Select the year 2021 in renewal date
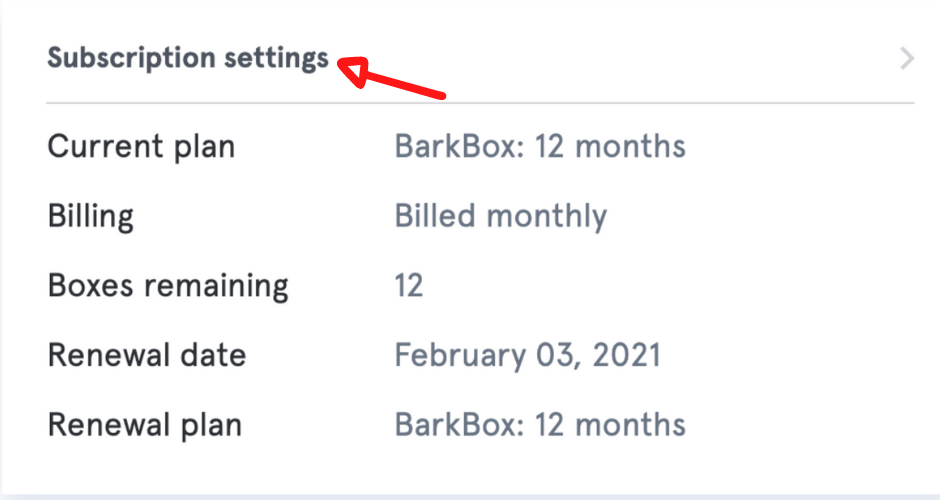Image resolution: width=940 pixels, height=500 pixels. point(628,354)
